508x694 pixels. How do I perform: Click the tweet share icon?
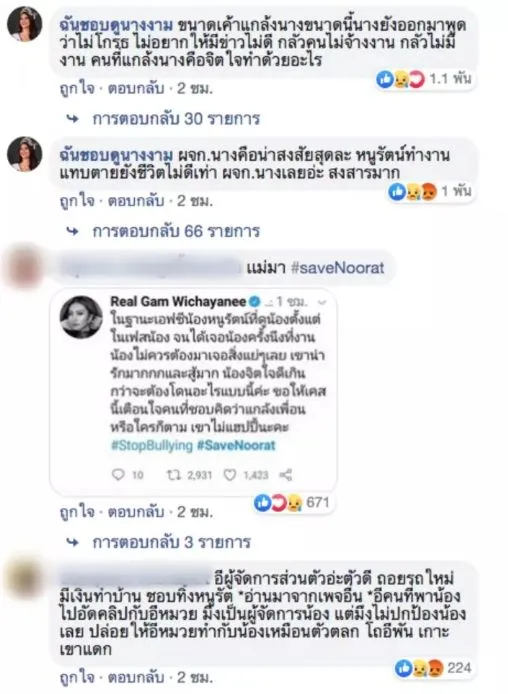(286, 475)
